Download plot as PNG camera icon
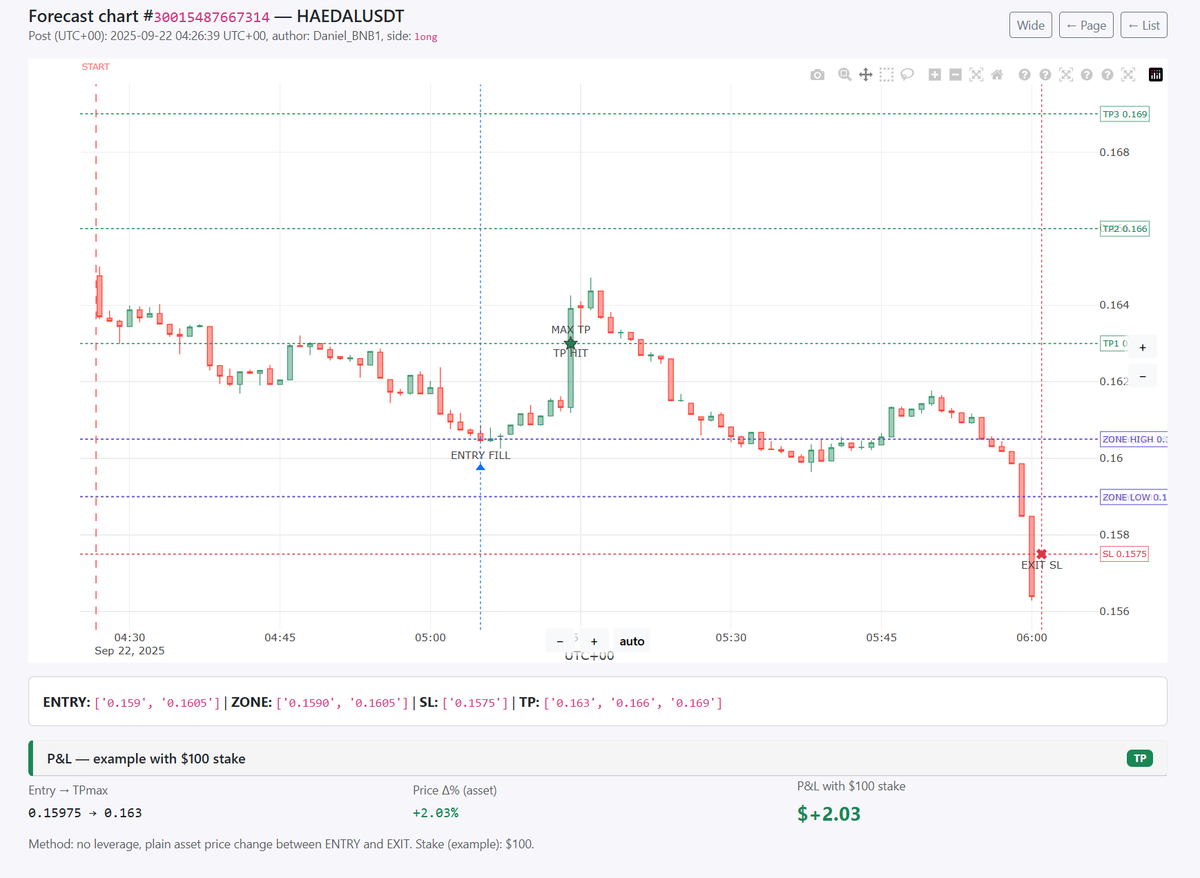The height and width of the screenshot is (878, 1200). click(818, 75)
